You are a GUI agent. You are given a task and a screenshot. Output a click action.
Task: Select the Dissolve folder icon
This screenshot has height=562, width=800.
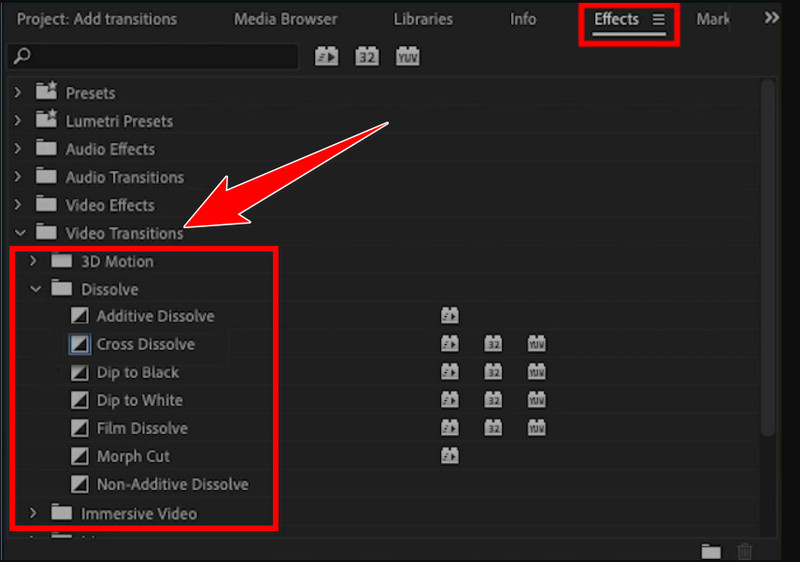point(62,288)
